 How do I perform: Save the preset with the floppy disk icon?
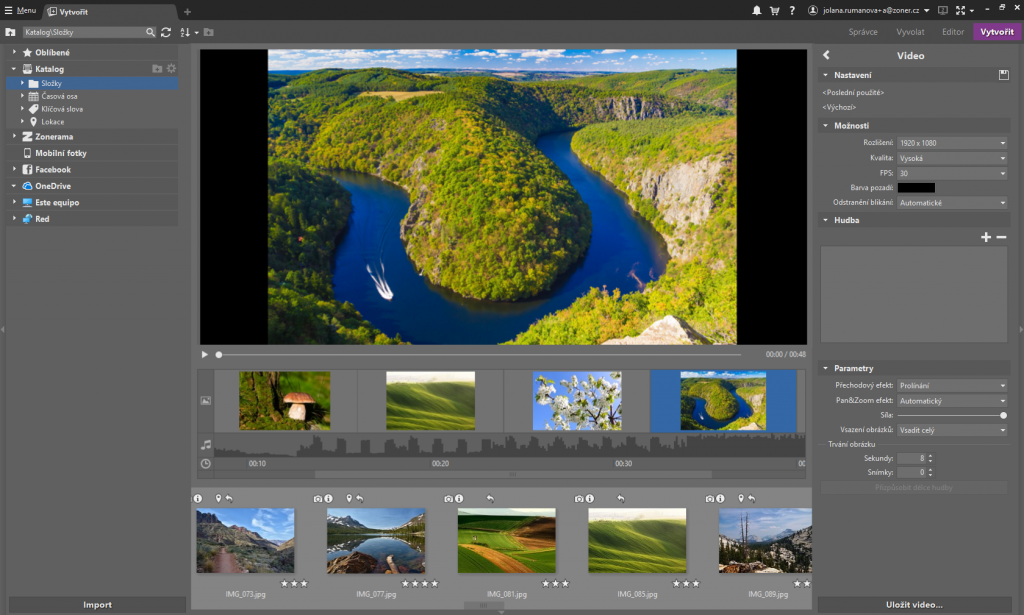tap(1003, 75)
